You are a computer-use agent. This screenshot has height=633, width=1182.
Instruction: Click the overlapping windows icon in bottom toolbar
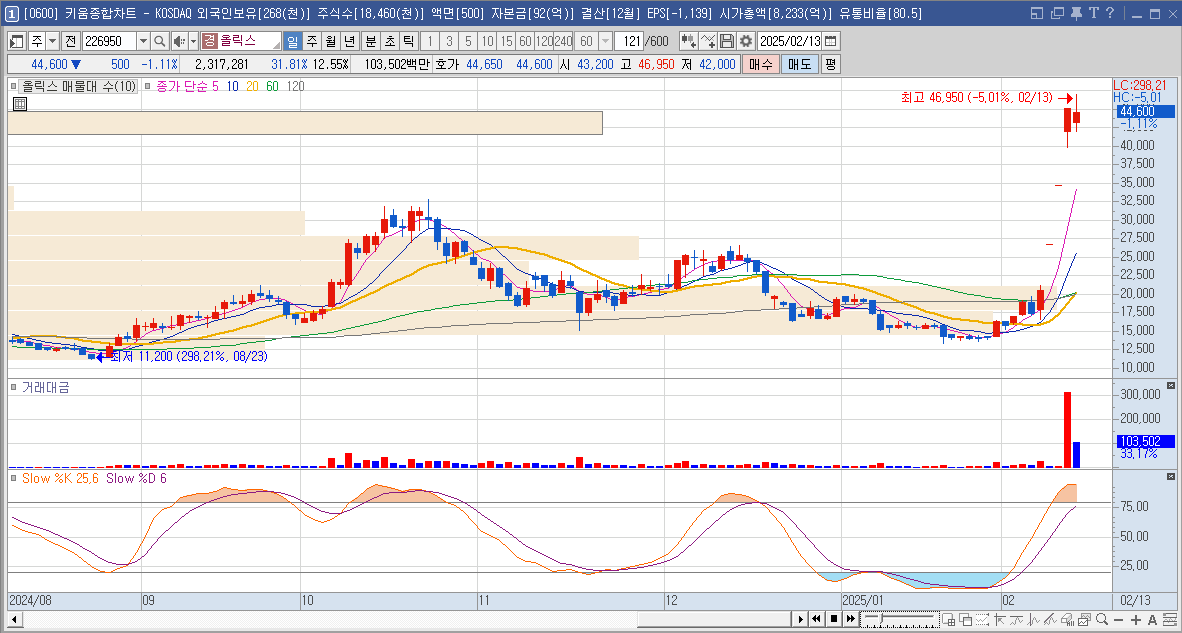[966, 619]
